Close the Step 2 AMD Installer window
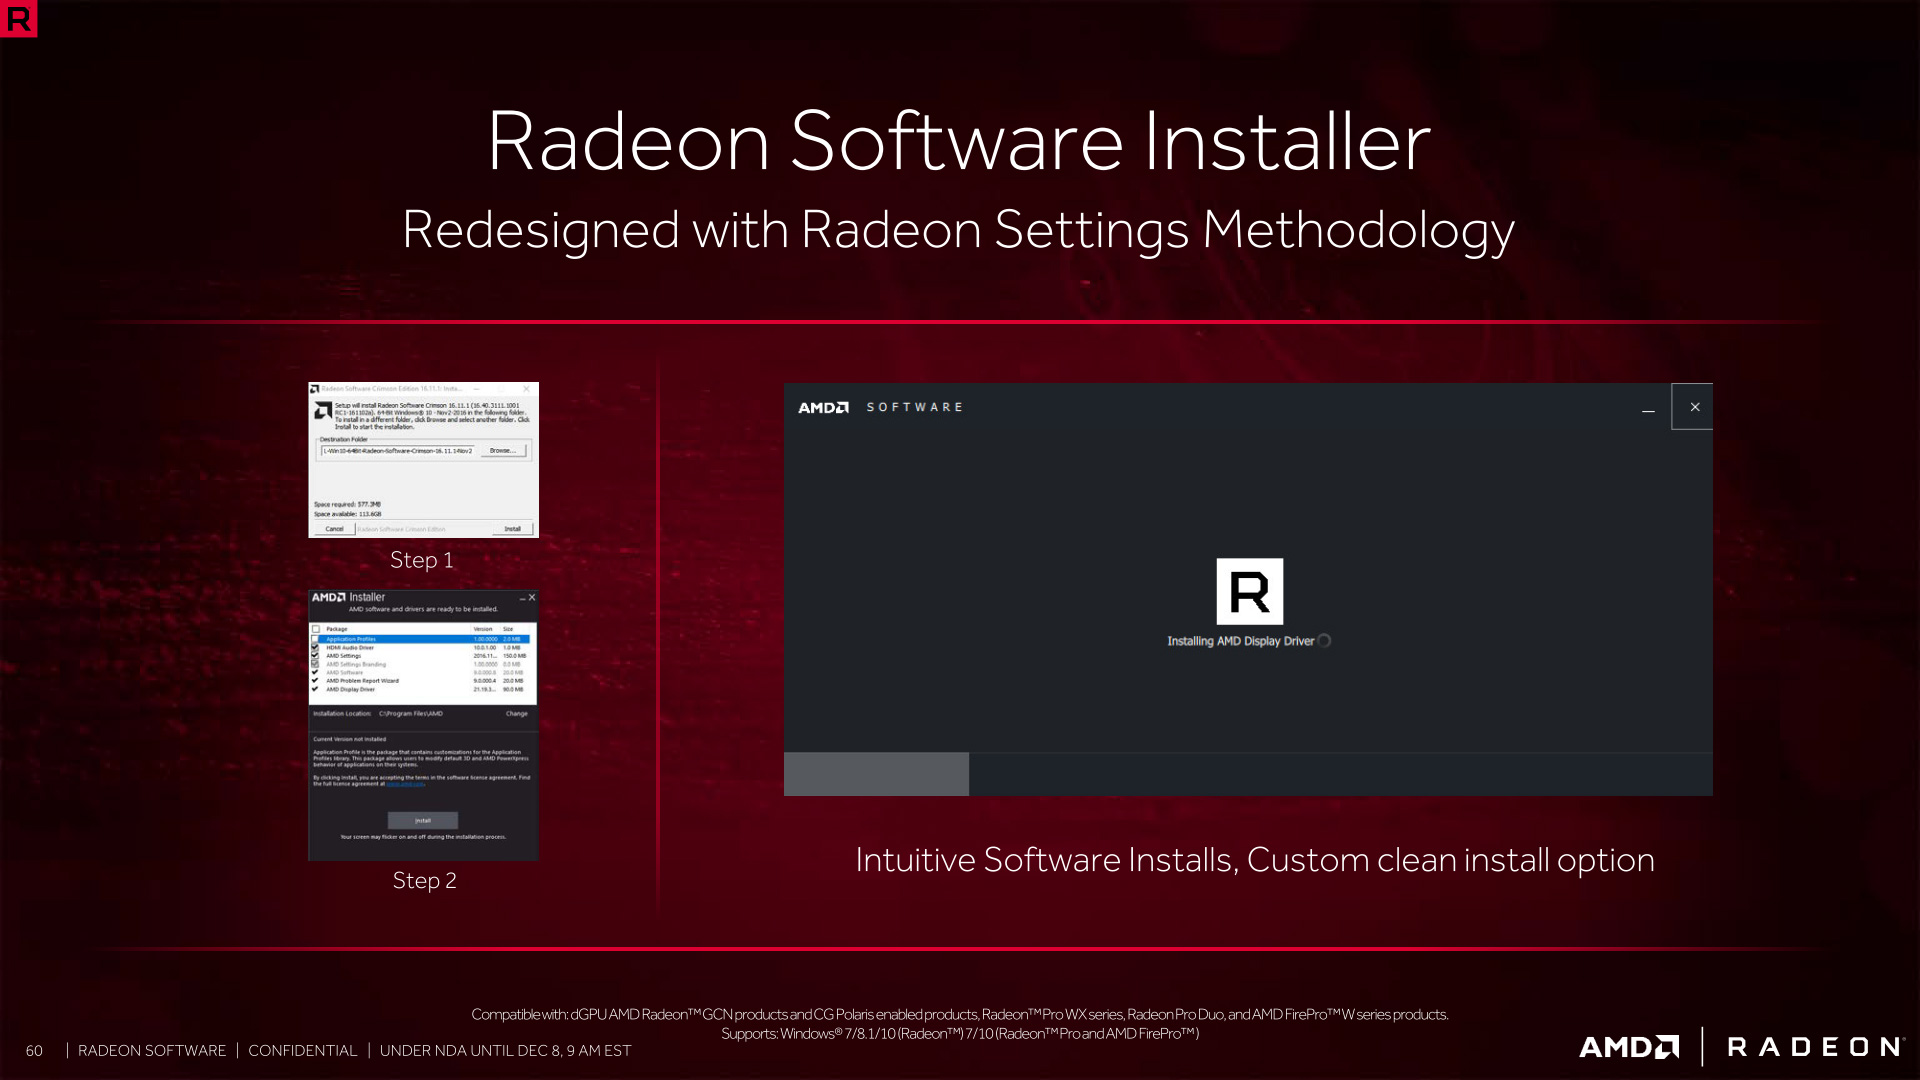1920x1080 pixels. tap(532, 597)
